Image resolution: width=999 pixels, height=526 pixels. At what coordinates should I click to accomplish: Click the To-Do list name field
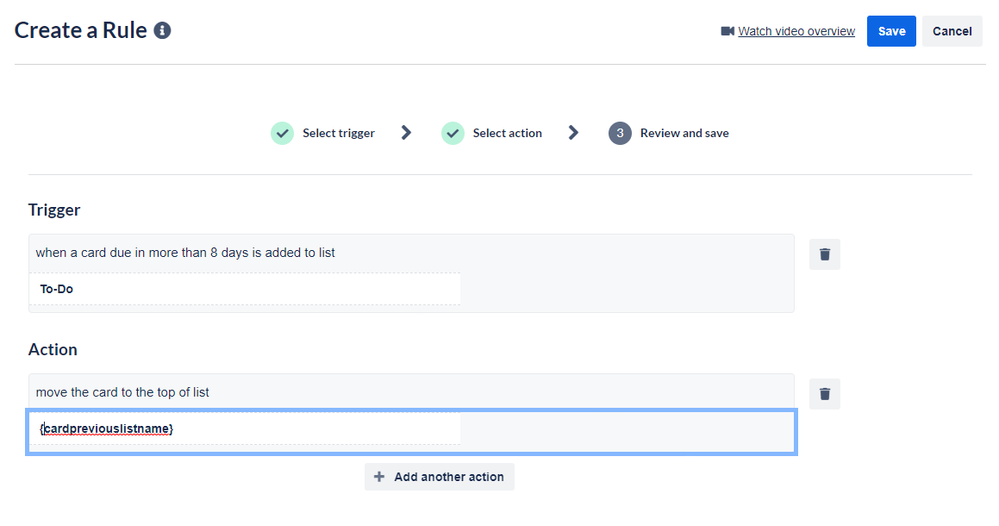pyautogui.click(x=245, y=289)
